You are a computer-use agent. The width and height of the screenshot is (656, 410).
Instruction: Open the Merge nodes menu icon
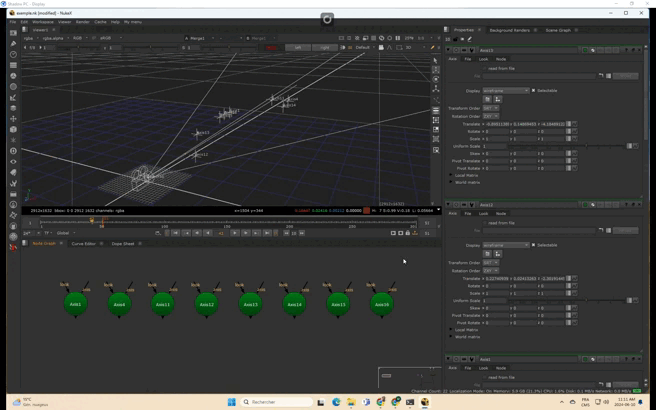pyautogui.click(x=13, y=108)
